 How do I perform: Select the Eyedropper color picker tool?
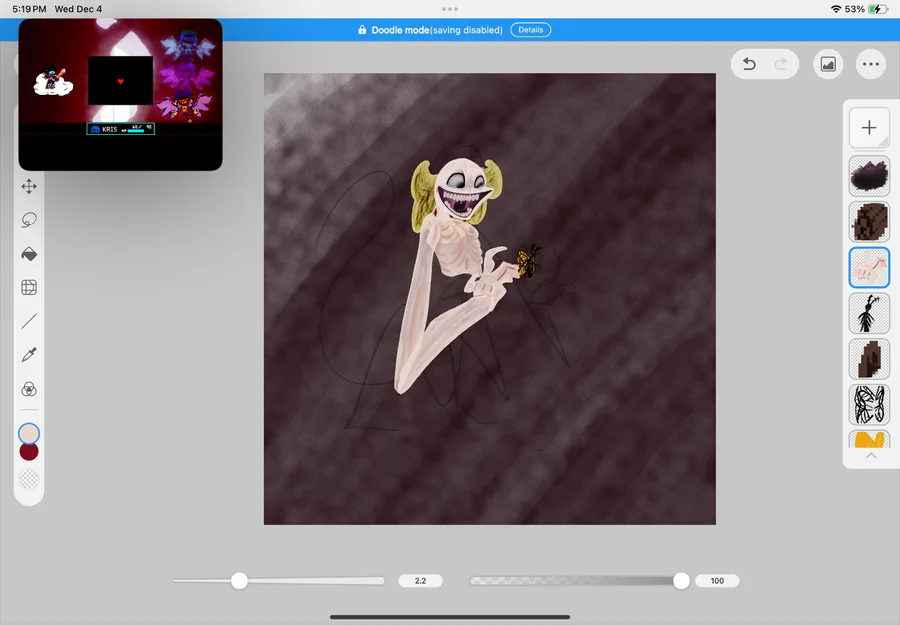pos(29,355)
